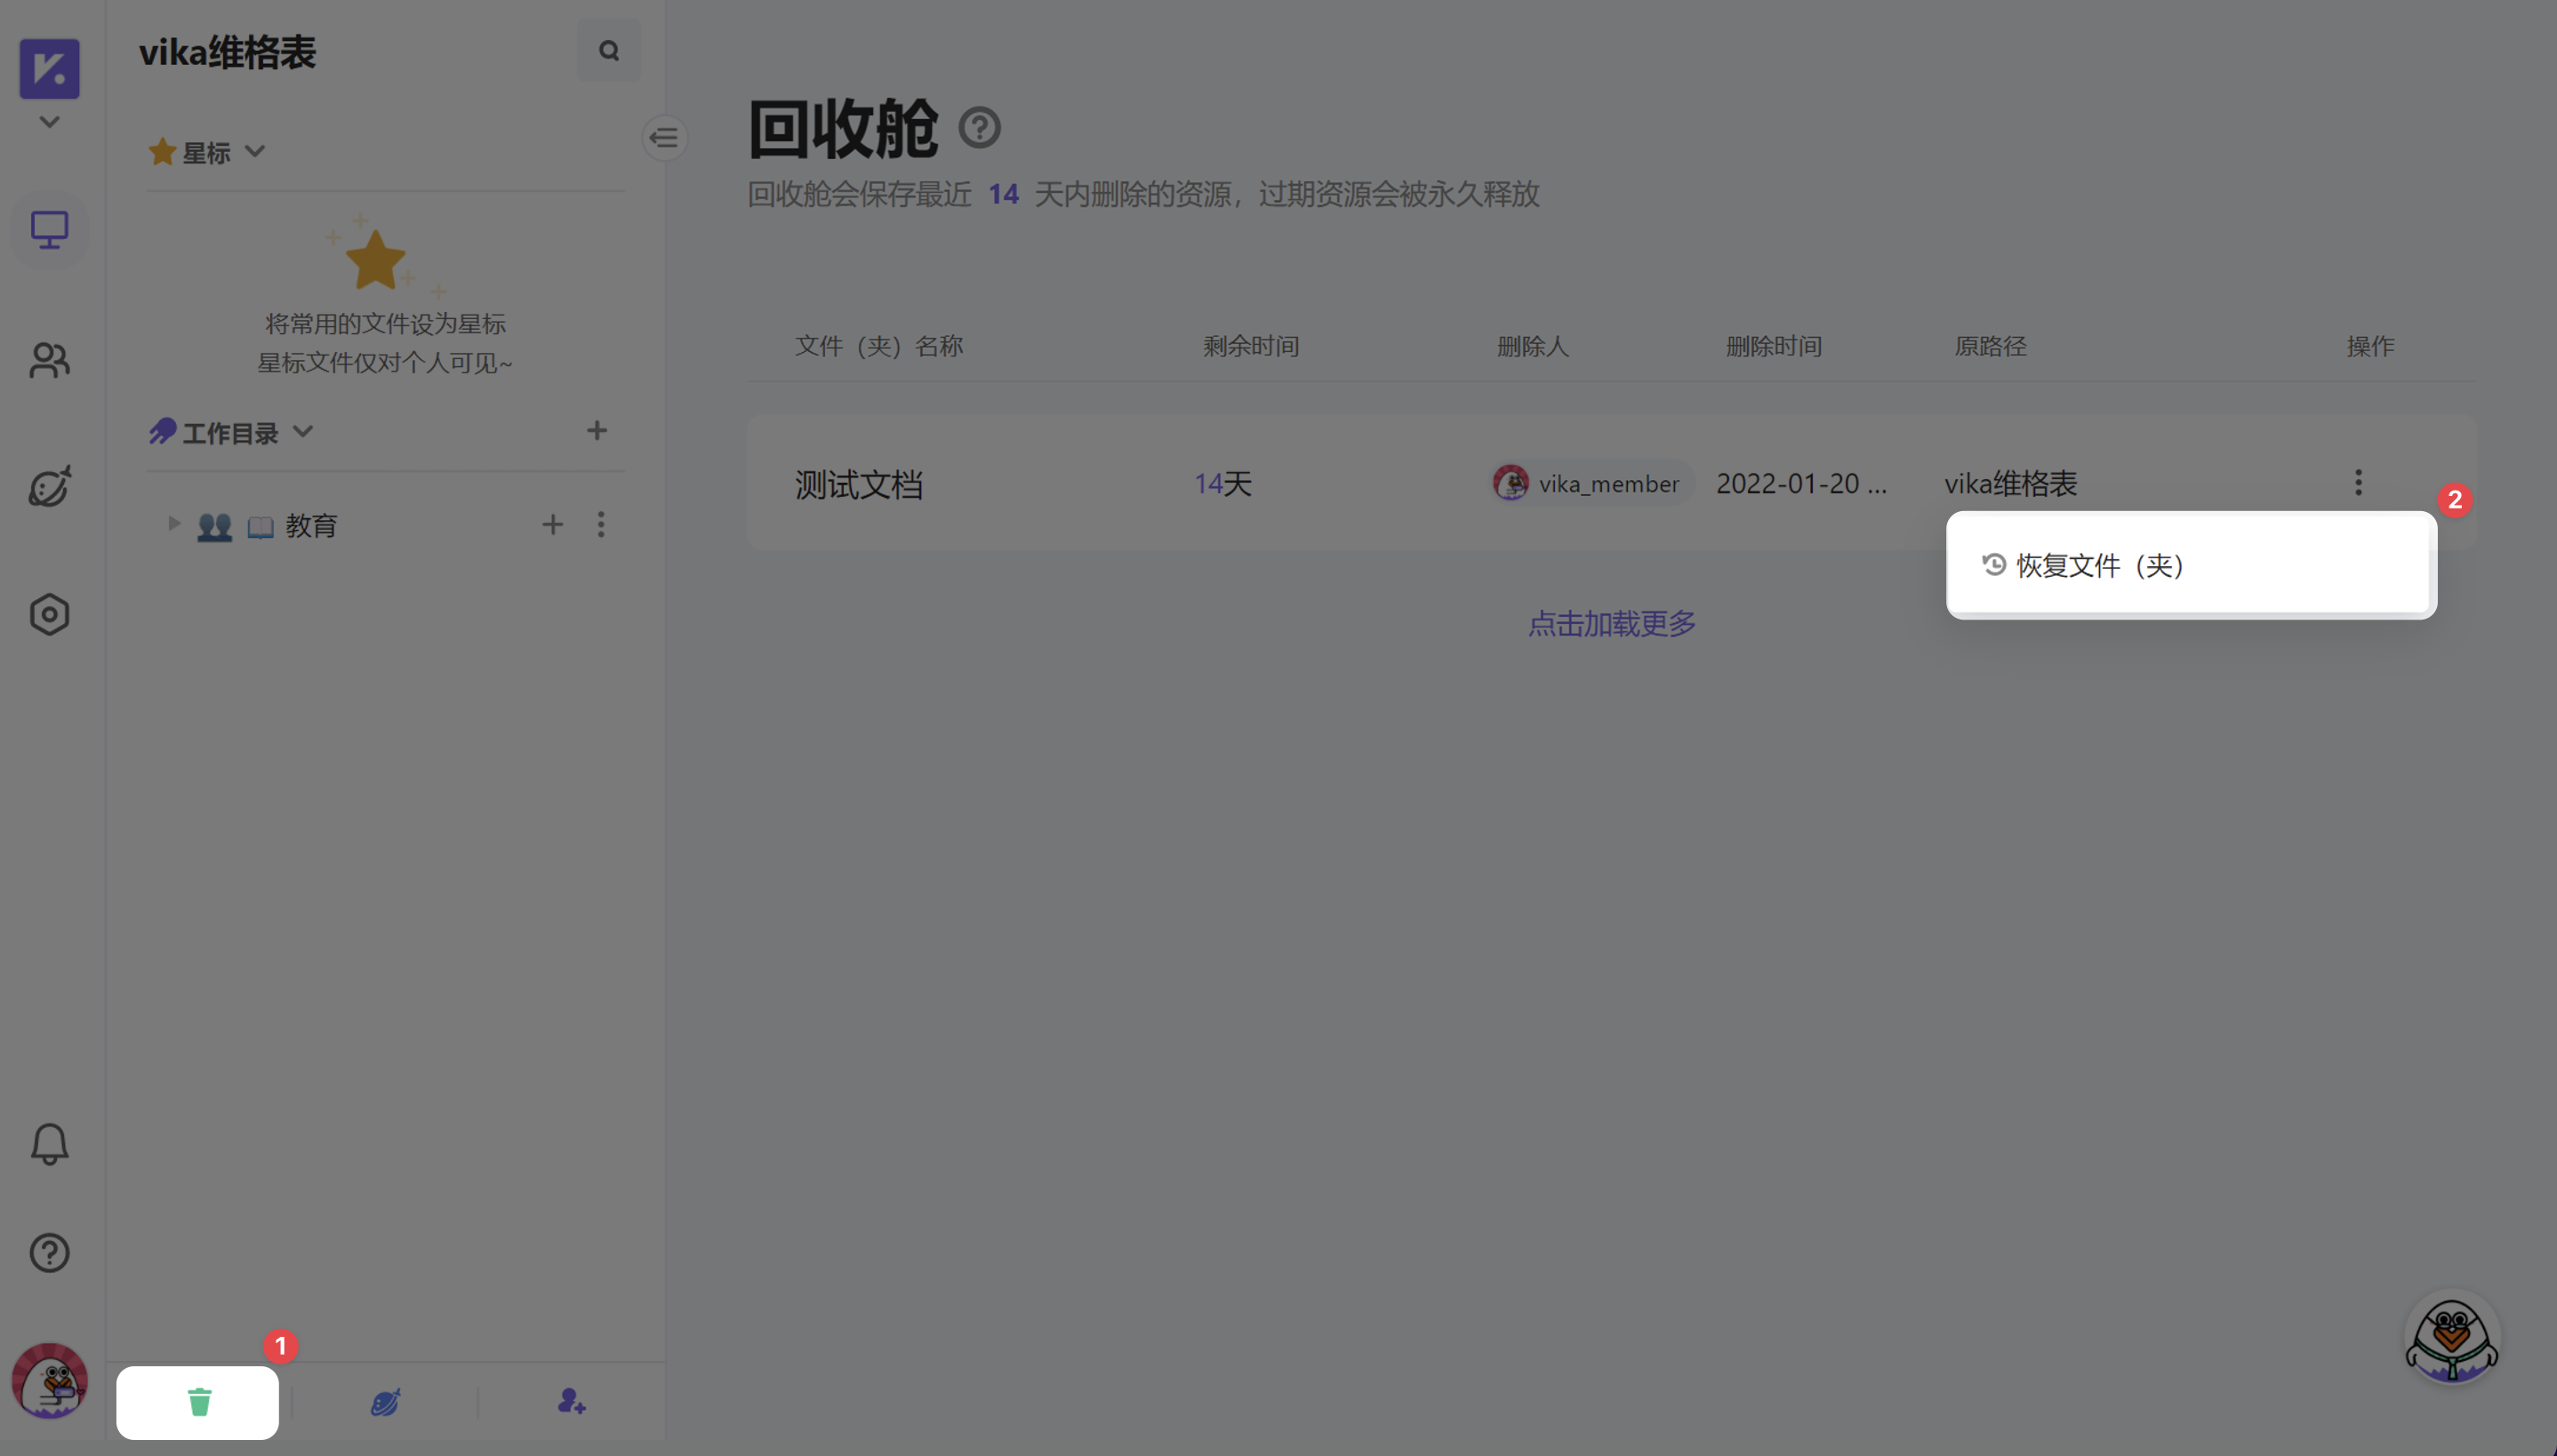Open the contacts icon in left sidebar
Screen dimensions: 2557x1456
click(49, 360)
